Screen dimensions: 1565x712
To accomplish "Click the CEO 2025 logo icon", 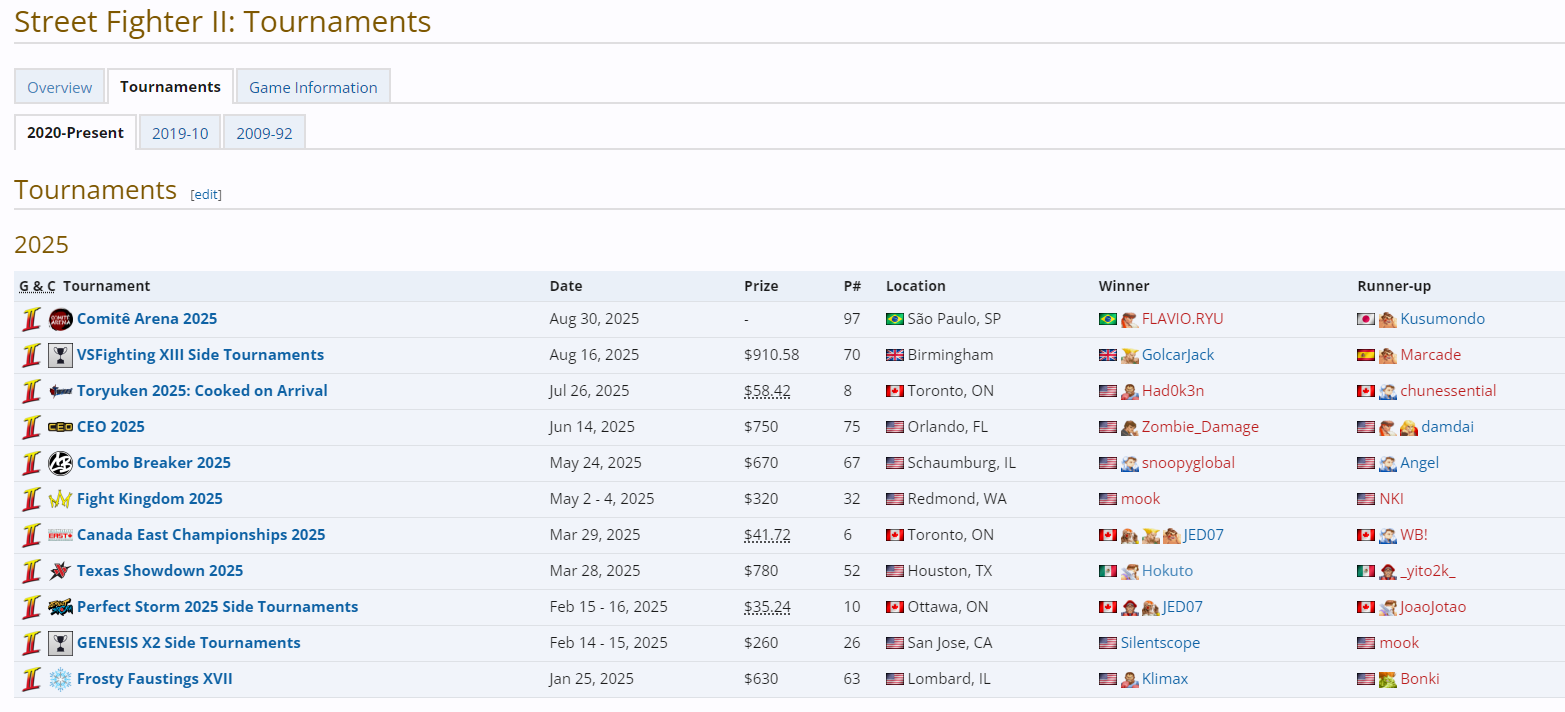I will [60, 427].
